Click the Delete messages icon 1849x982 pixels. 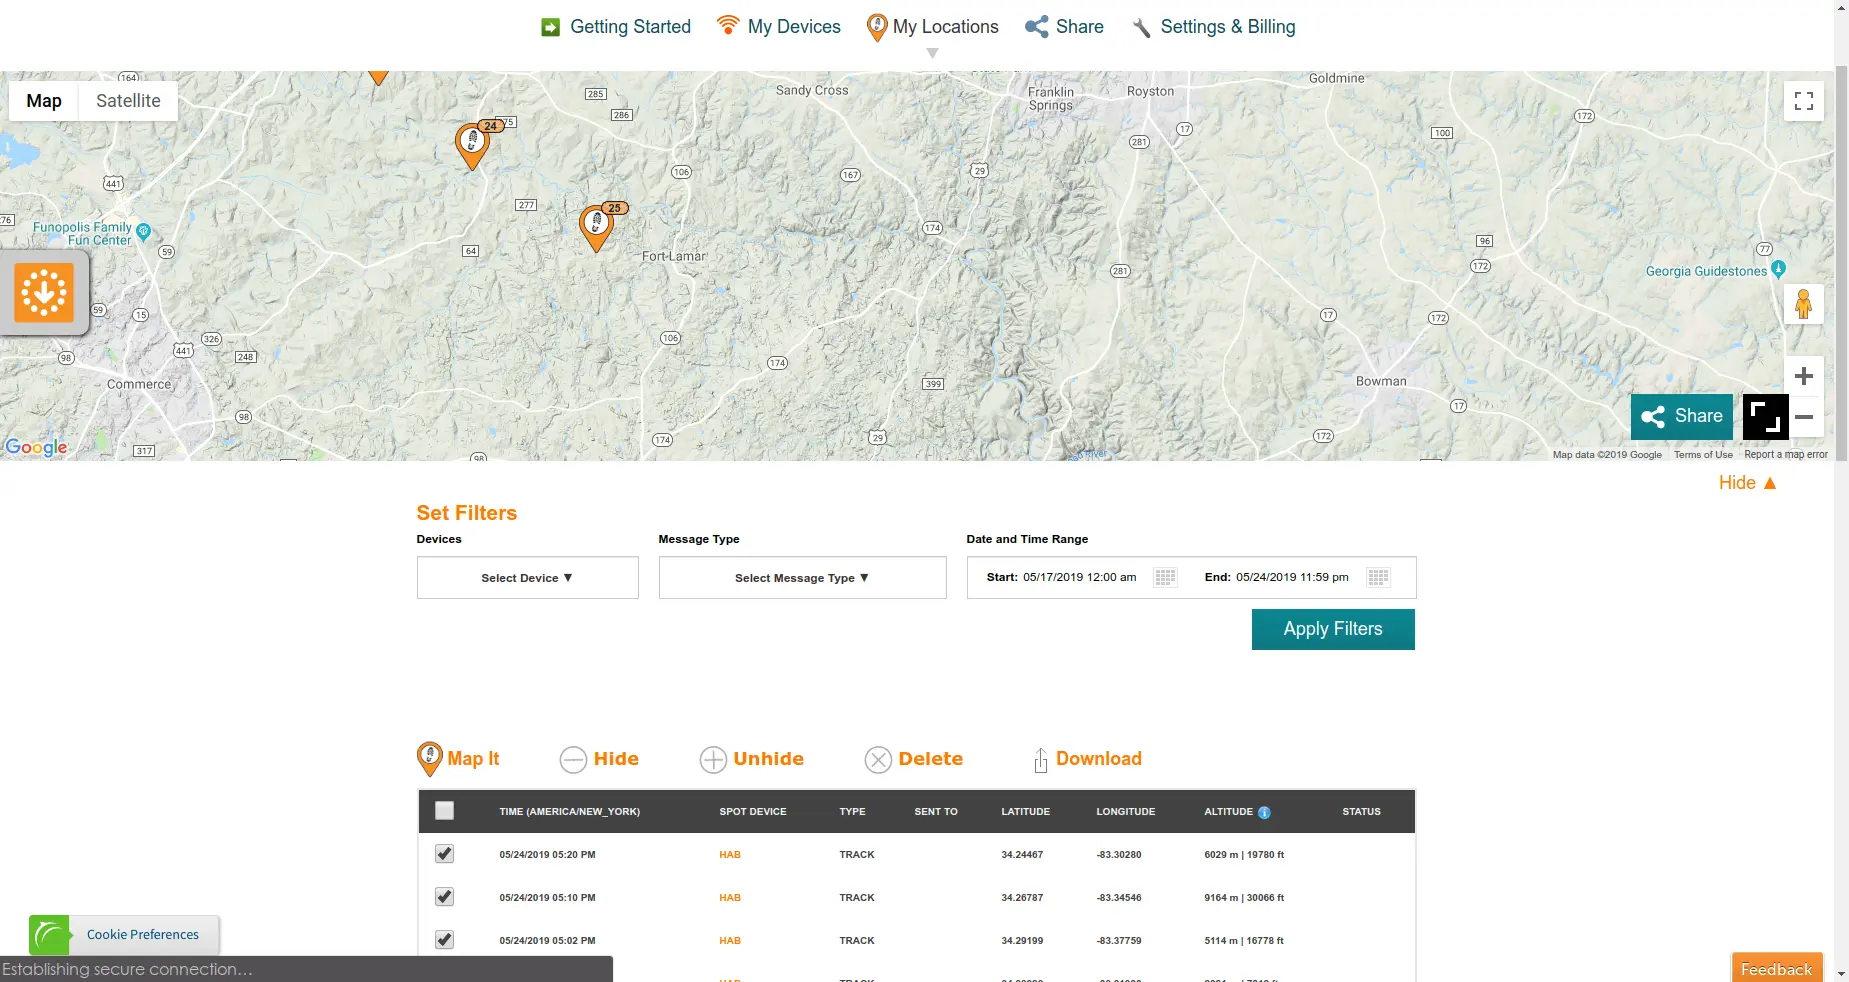click(878, 760)
